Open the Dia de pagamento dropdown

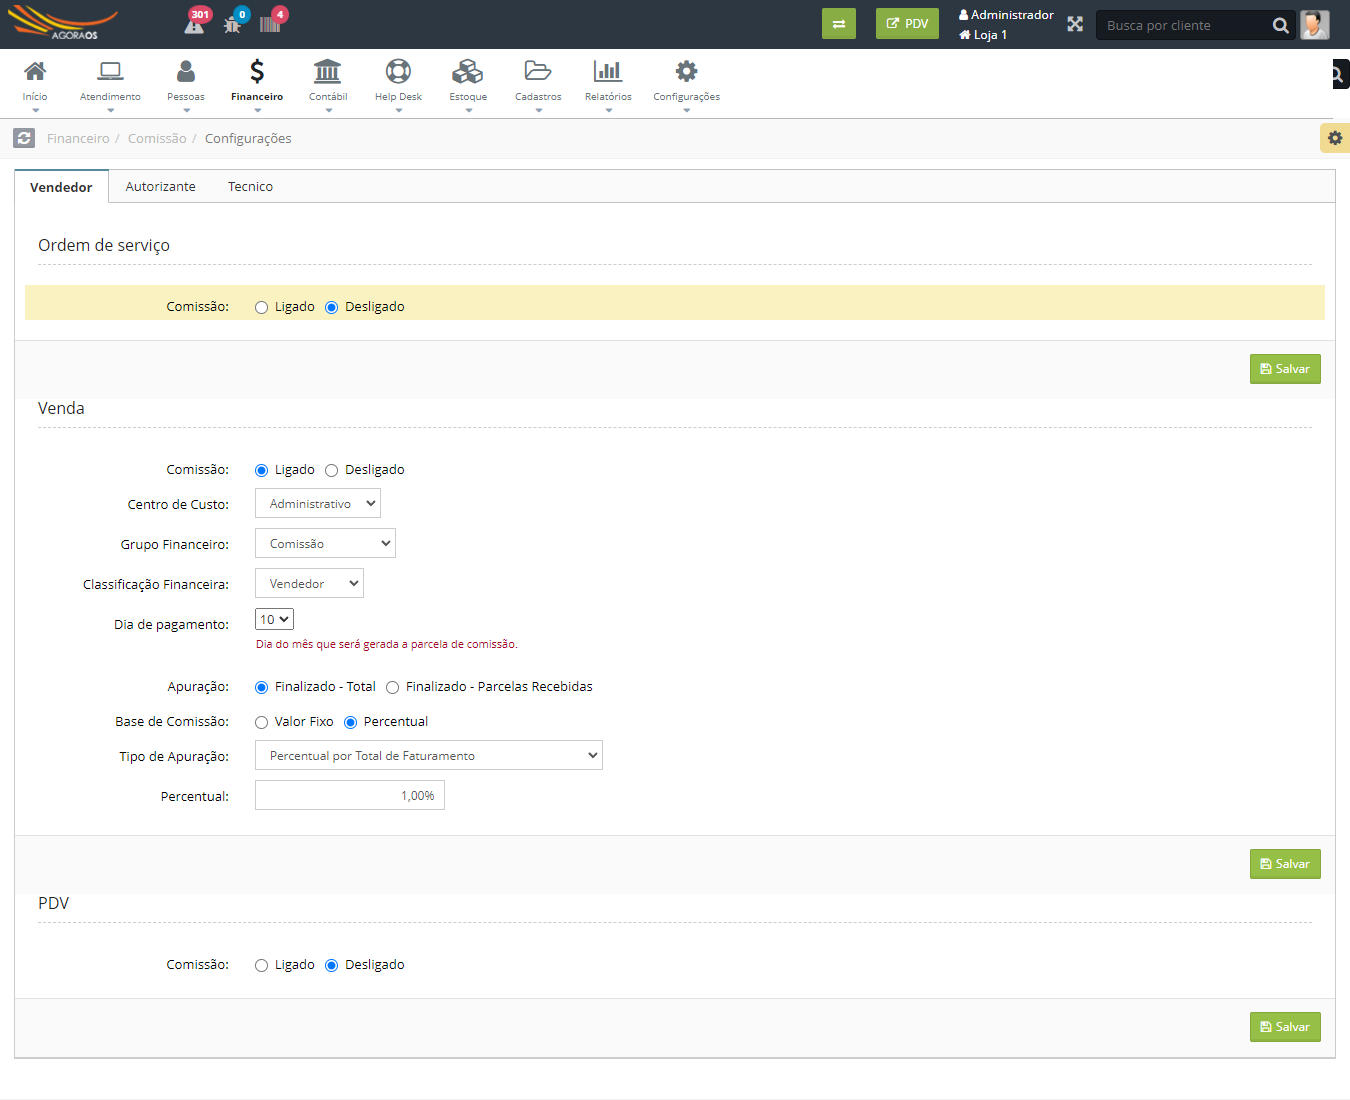tap(274, 620)
